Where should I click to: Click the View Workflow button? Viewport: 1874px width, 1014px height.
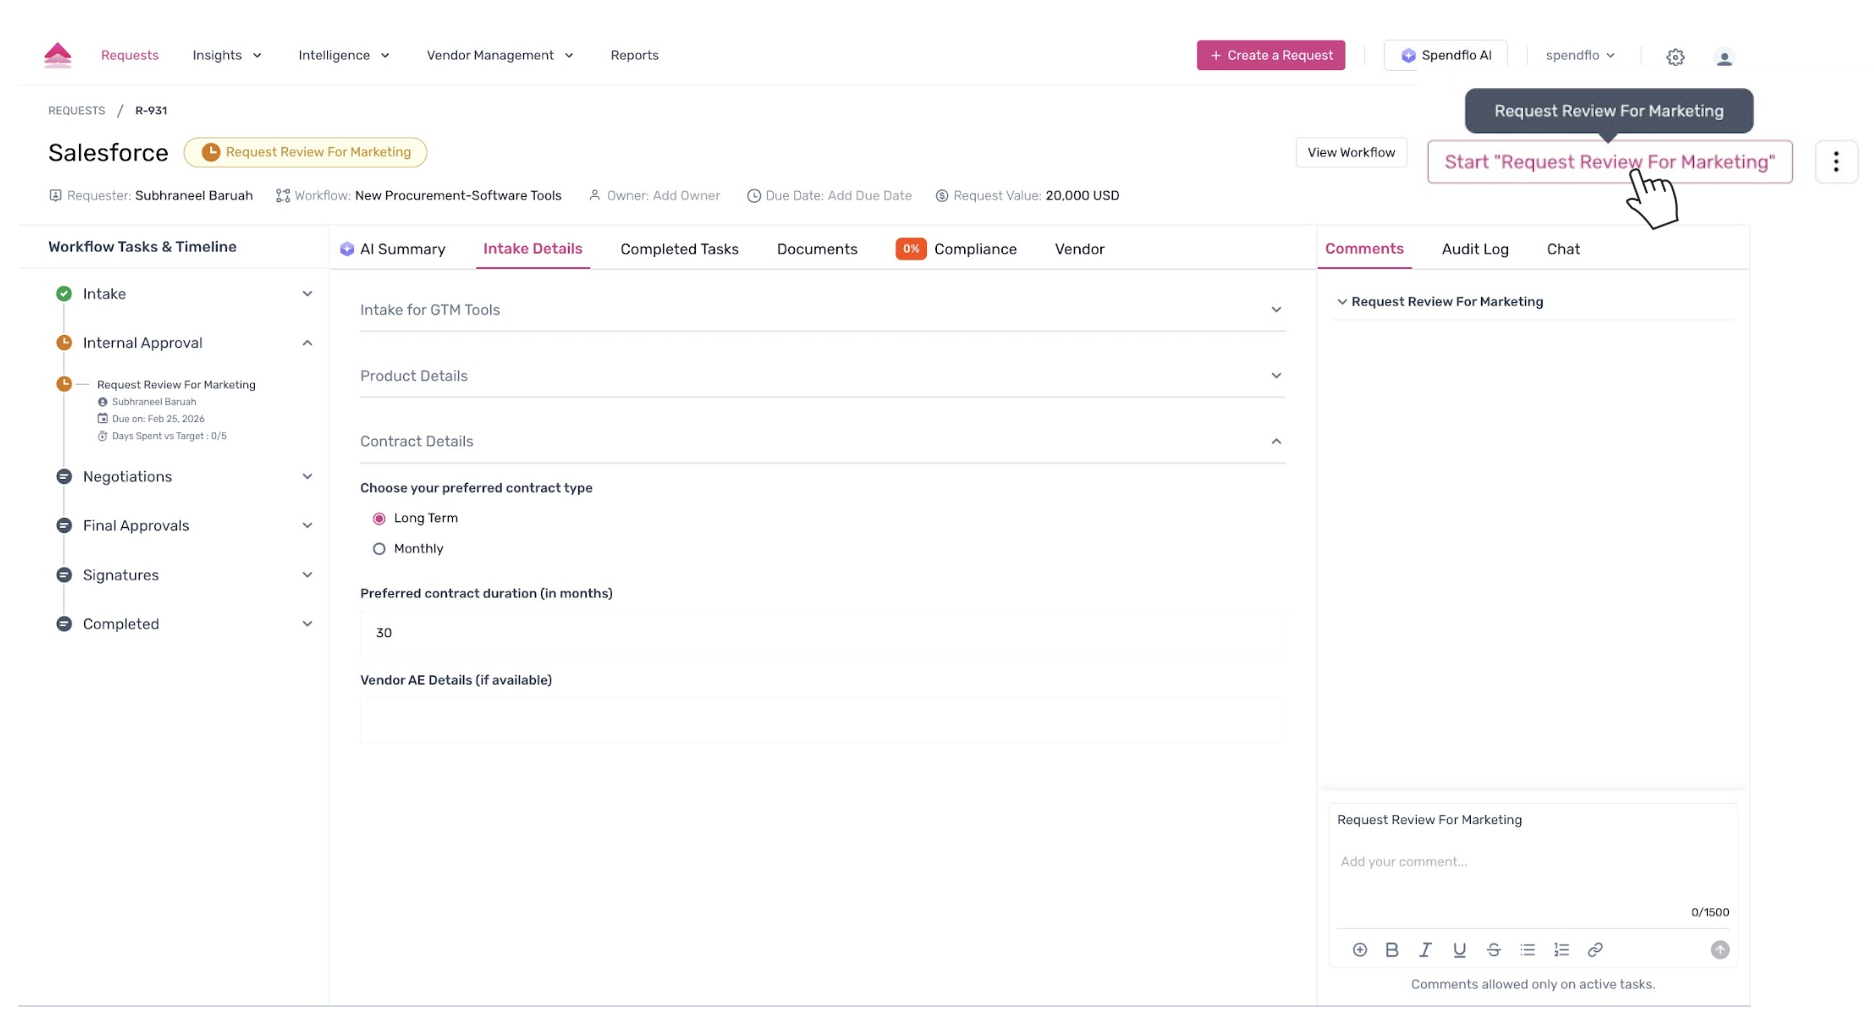point(1350,152)
